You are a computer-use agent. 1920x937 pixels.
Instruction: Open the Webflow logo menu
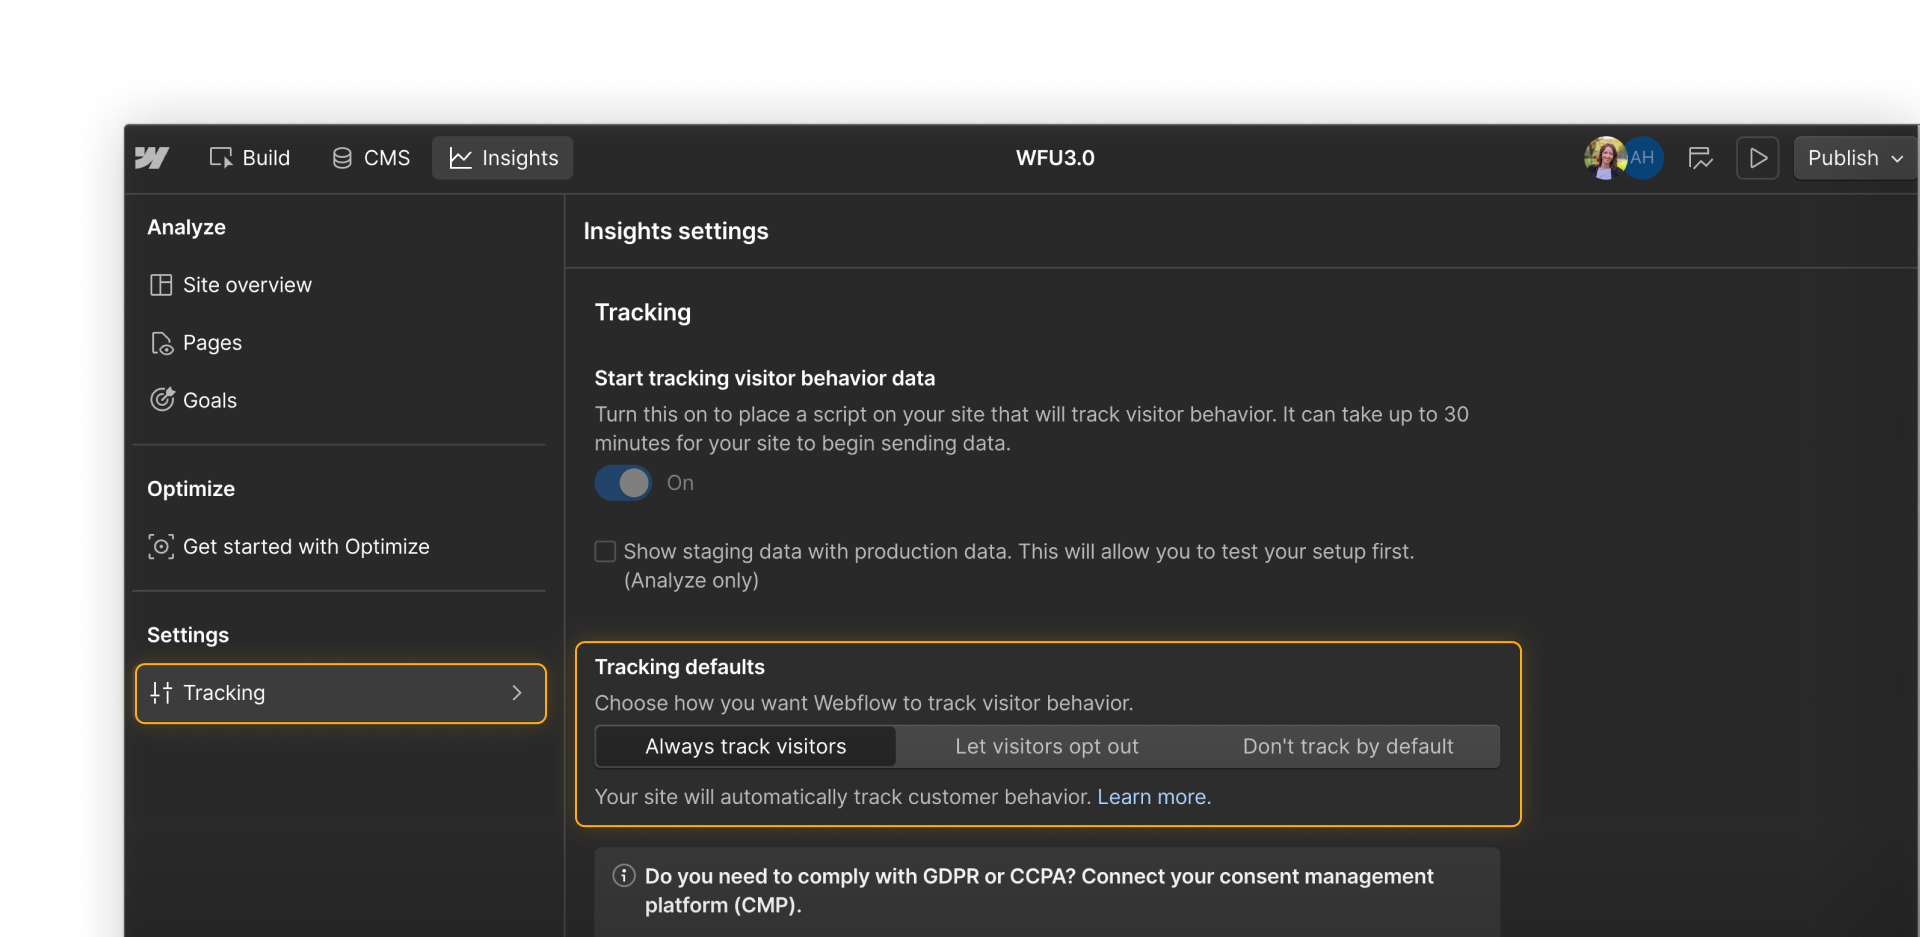point(152,158)
